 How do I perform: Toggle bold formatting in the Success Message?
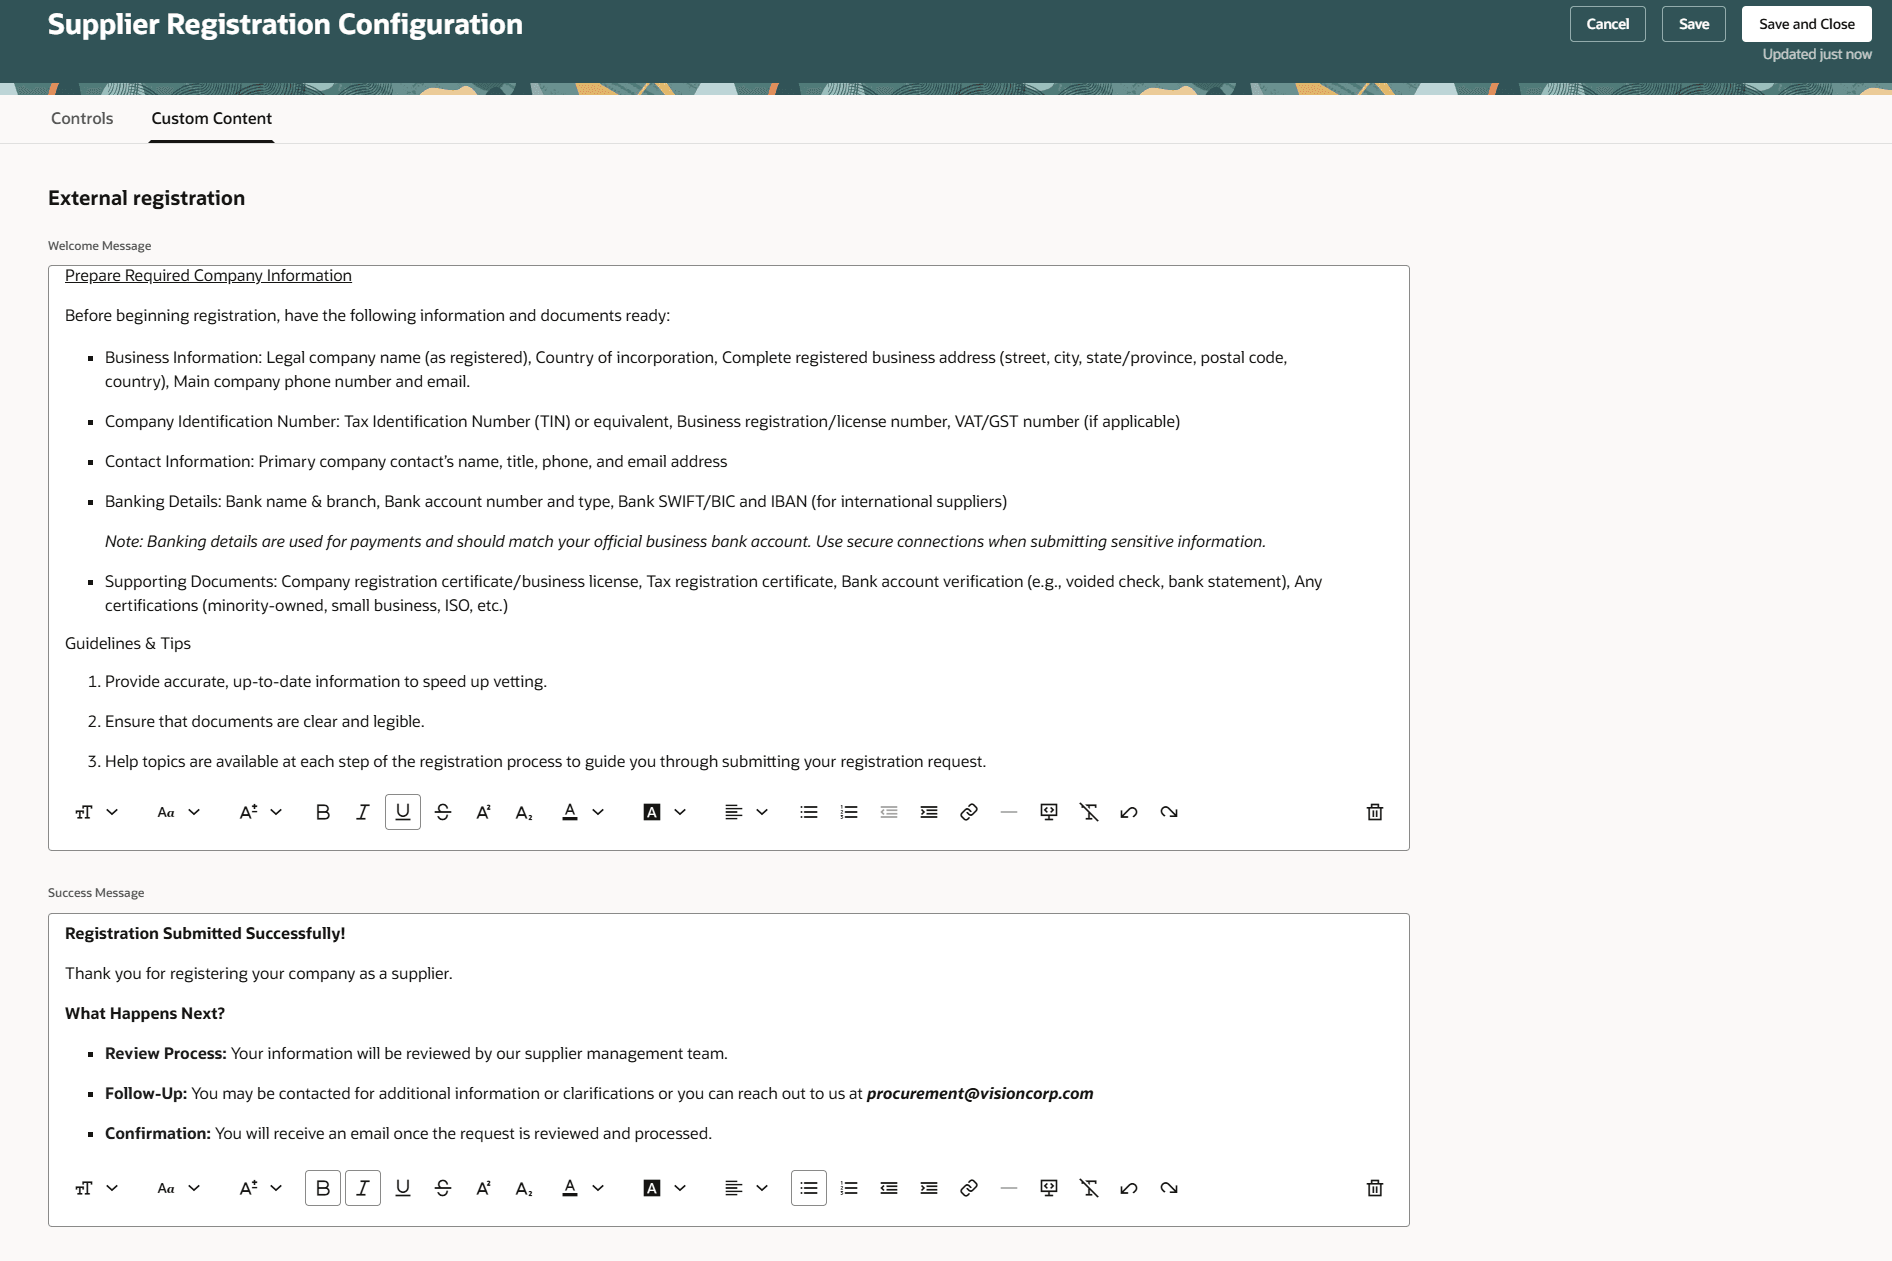coord(322,1188)
